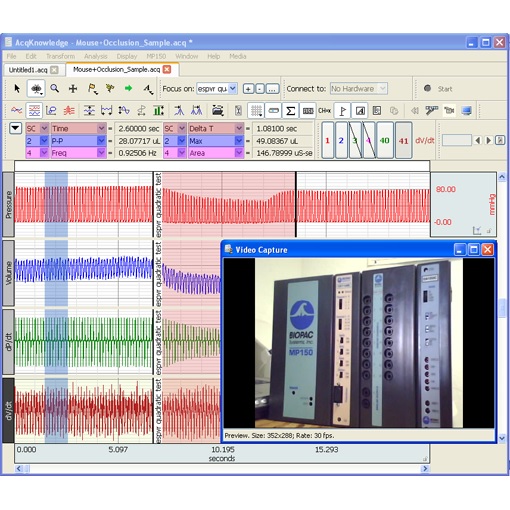
Task: Click the green arrow jump tool
Action: pos(128,88)
